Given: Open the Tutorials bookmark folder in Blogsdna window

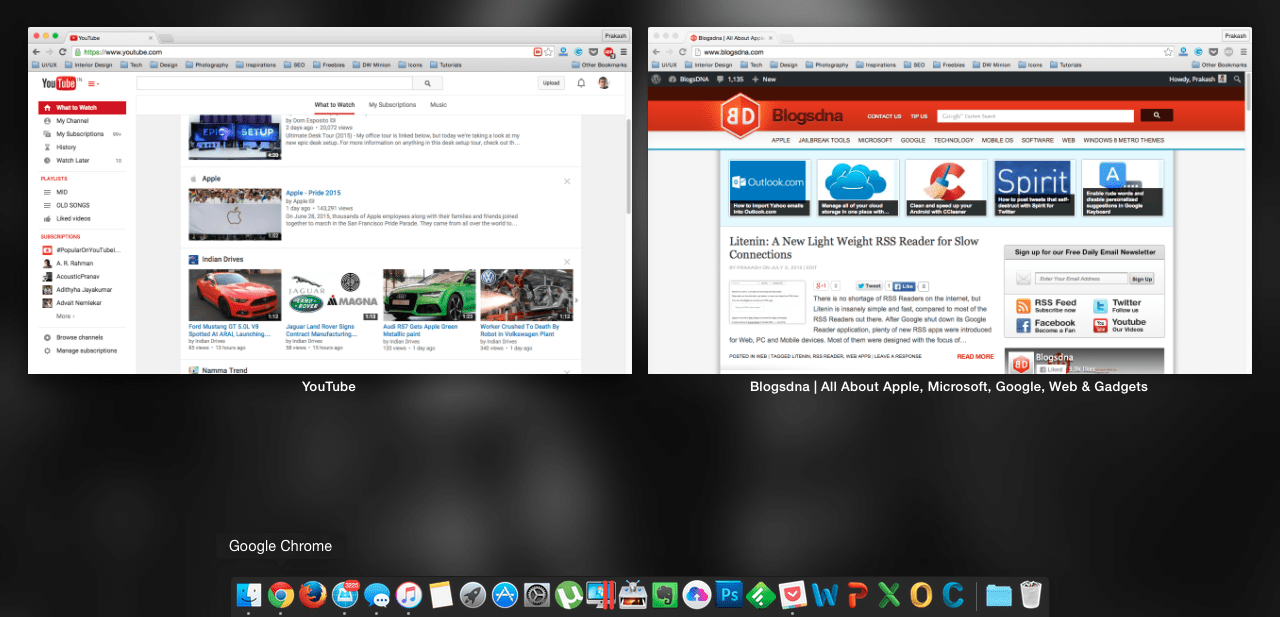Looking at the screenshot, I should tap(1065, 64).
